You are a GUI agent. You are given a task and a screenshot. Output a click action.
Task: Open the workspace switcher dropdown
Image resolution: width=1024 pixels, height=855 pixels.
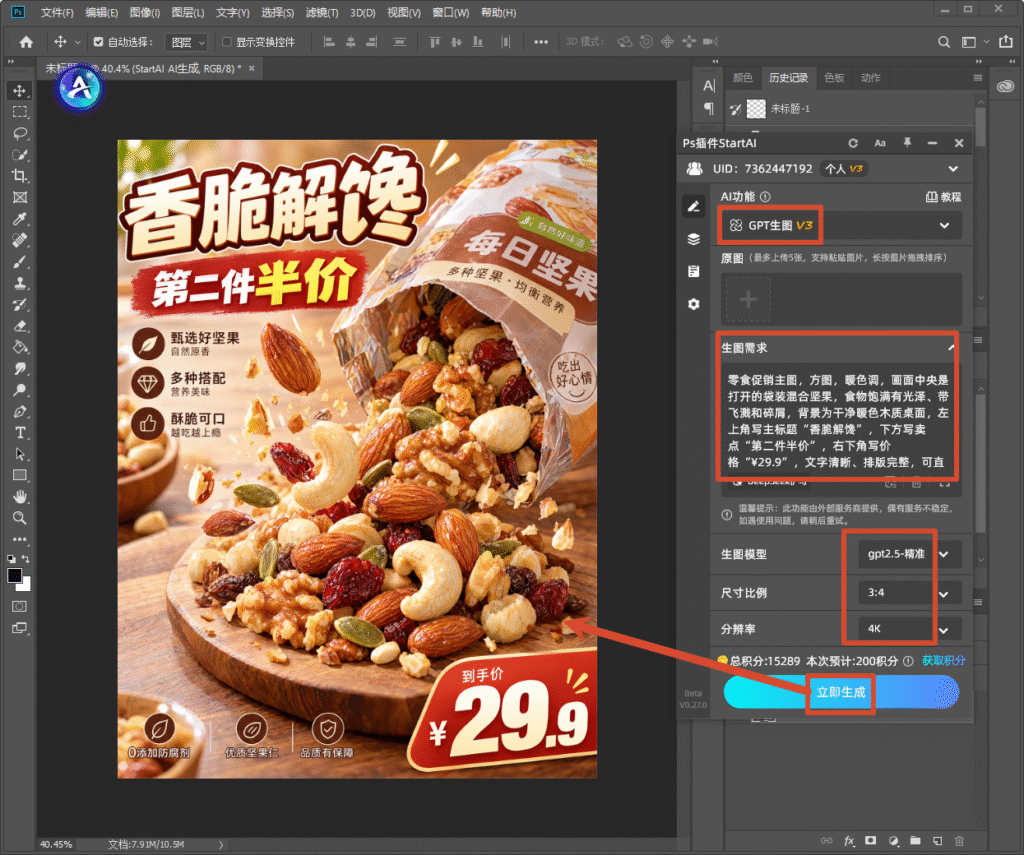pyautogui.click(x=974, y=42)
